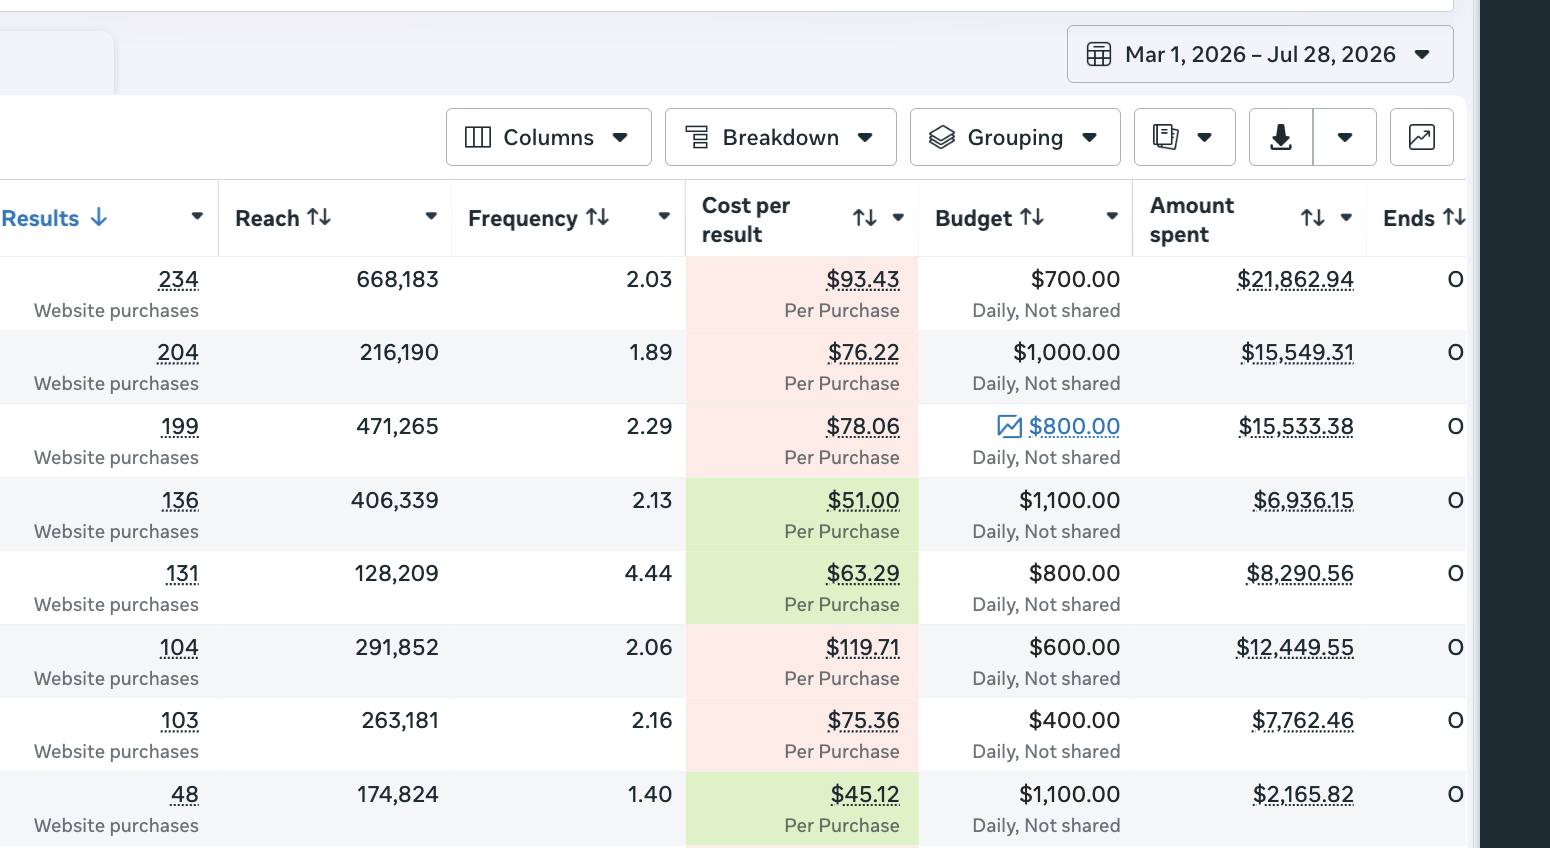Viewport: 1550px width, 848px height.
Task: Open the Breakdown dropdown
Action: (x=780, y=137)
